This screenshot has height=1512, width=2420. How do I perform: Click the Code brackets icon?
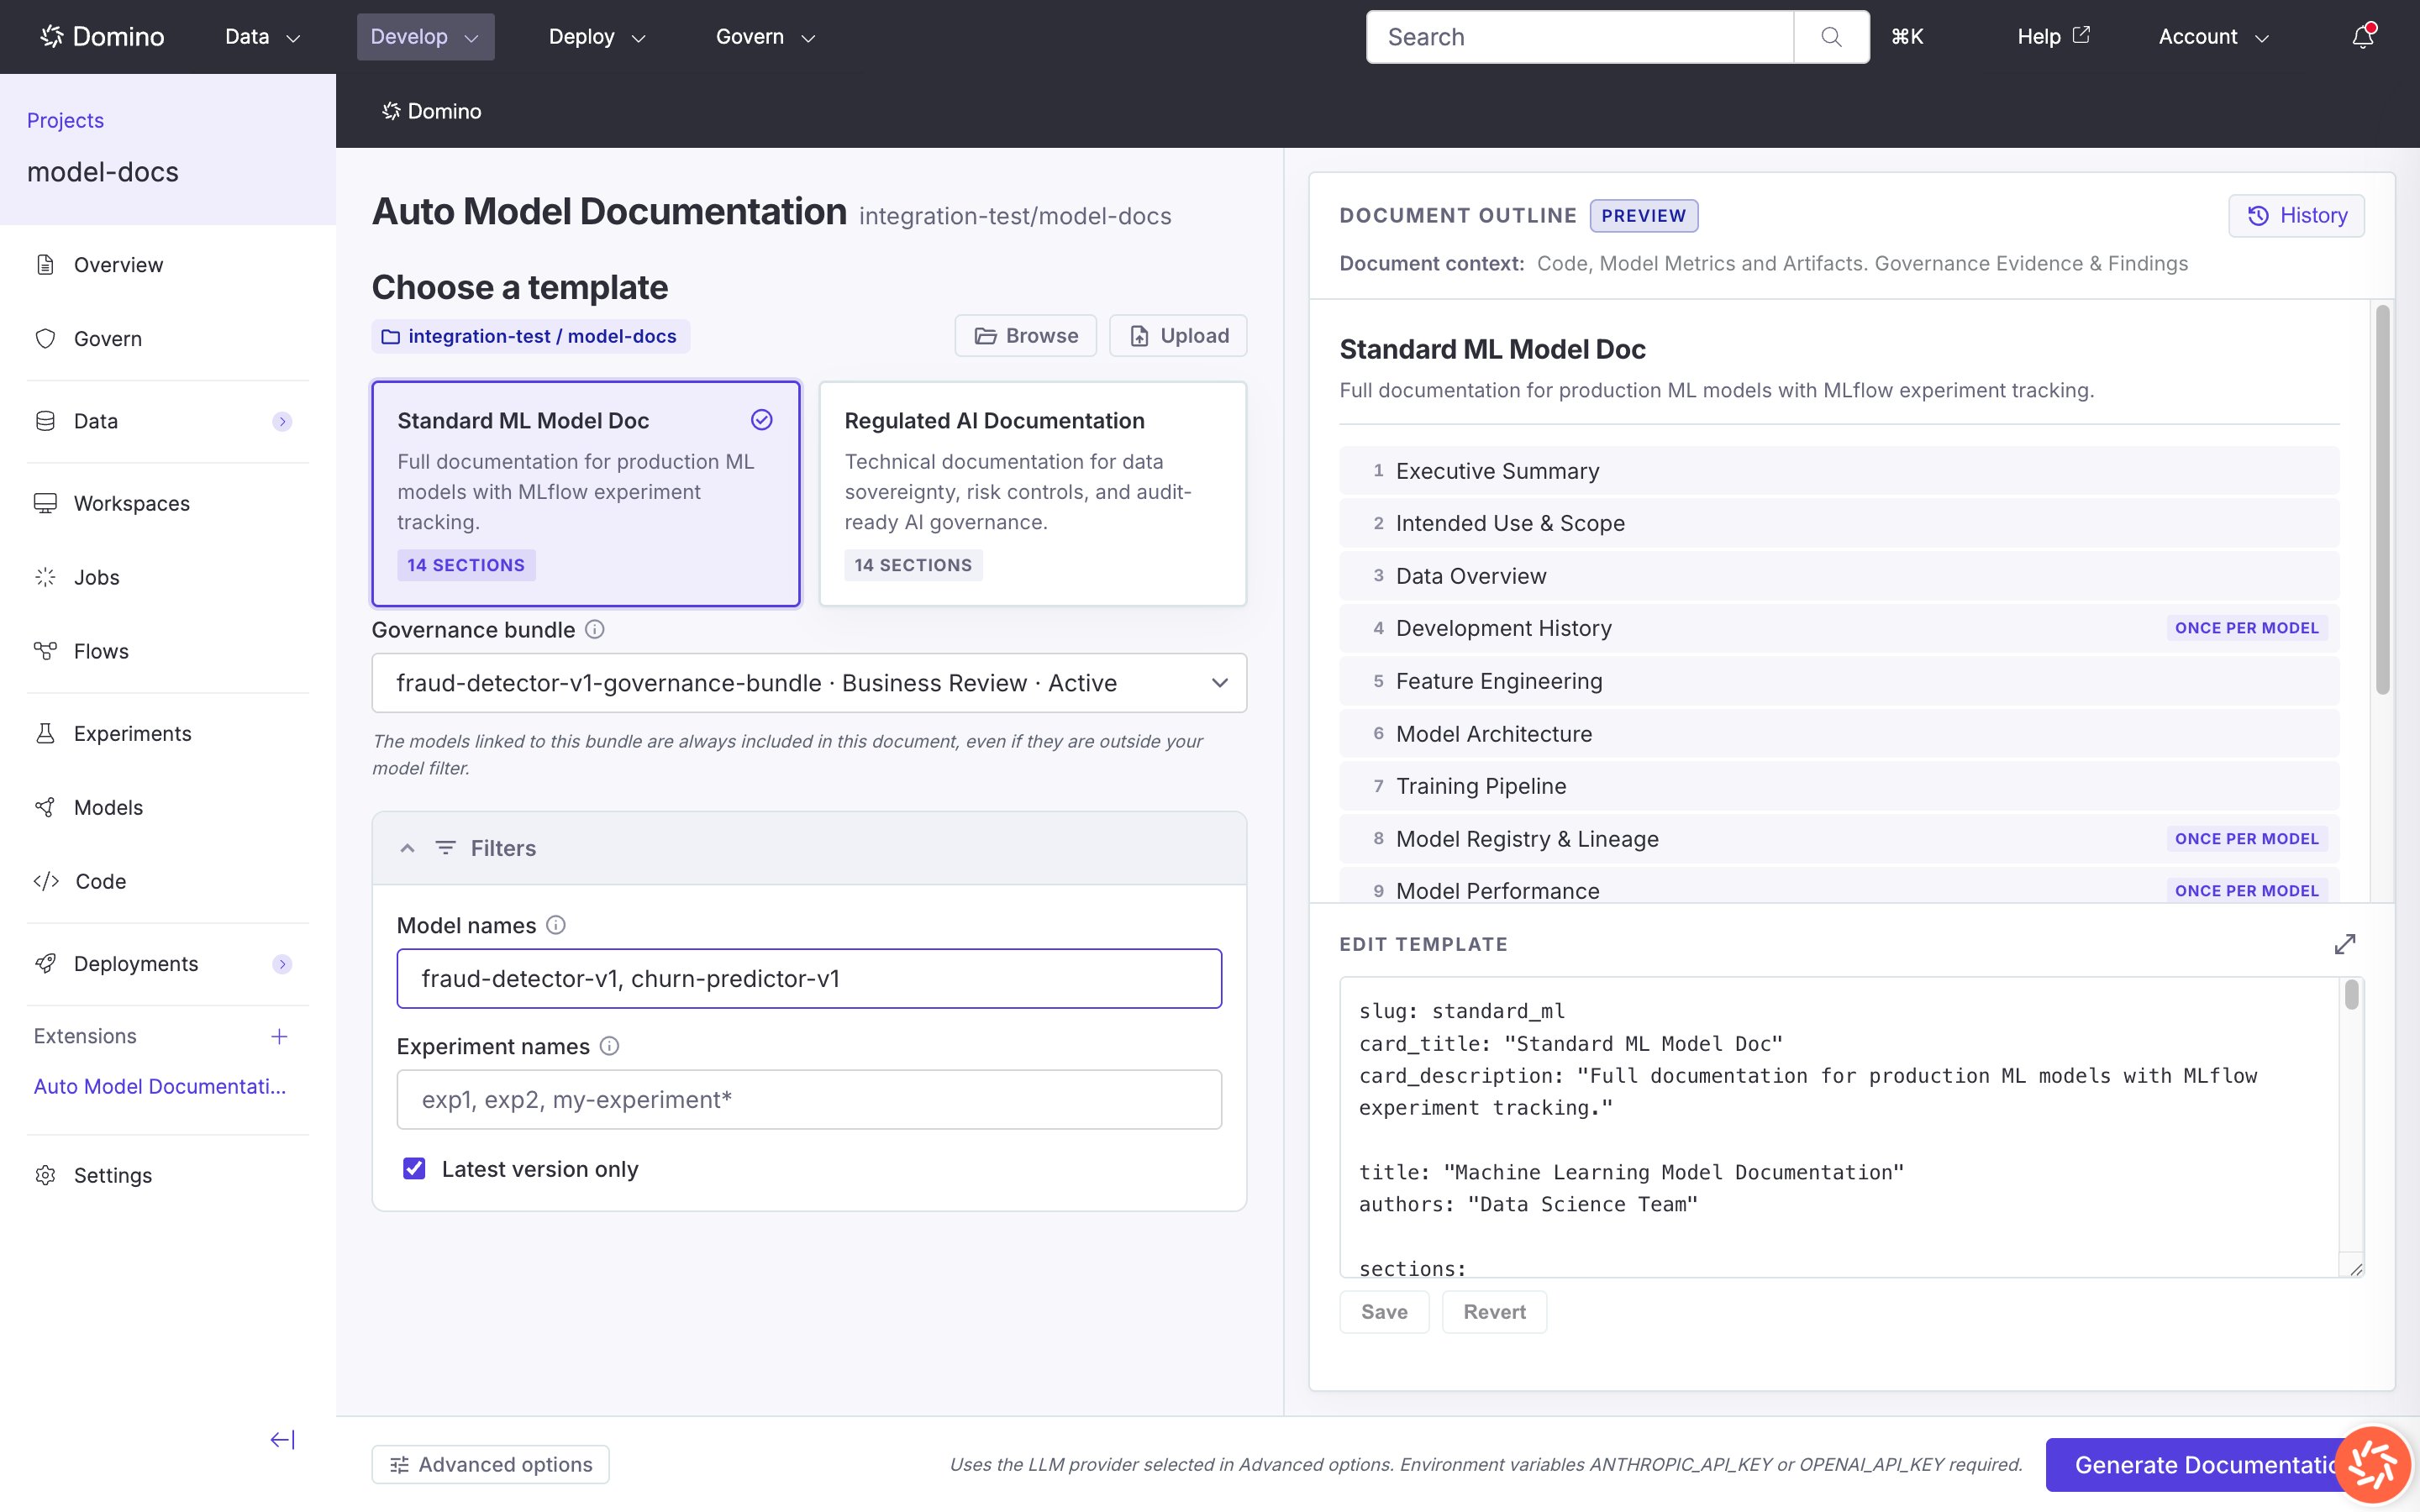[x=46, y=881]
